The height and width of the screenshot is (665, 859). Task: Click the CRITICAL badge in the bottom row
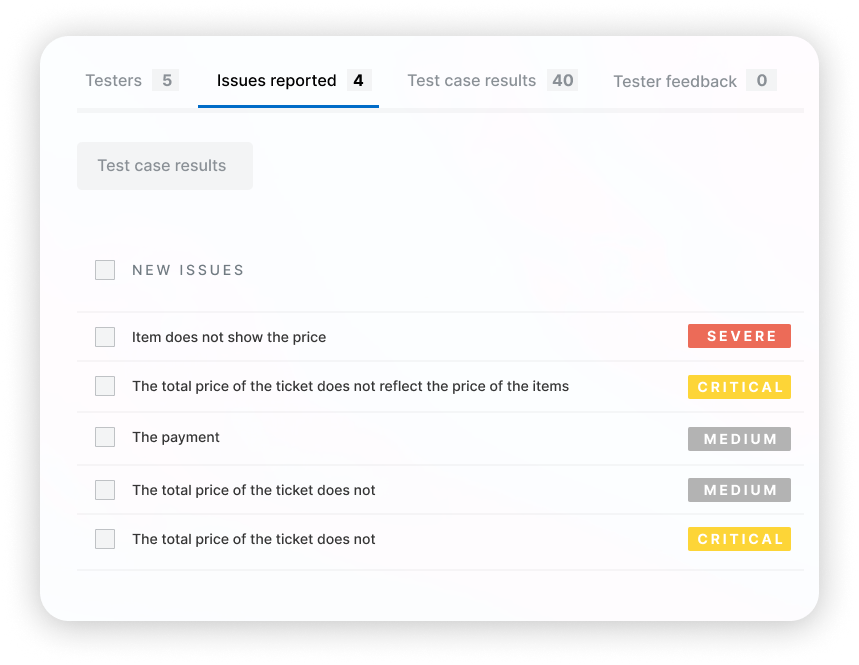(739, 539)
